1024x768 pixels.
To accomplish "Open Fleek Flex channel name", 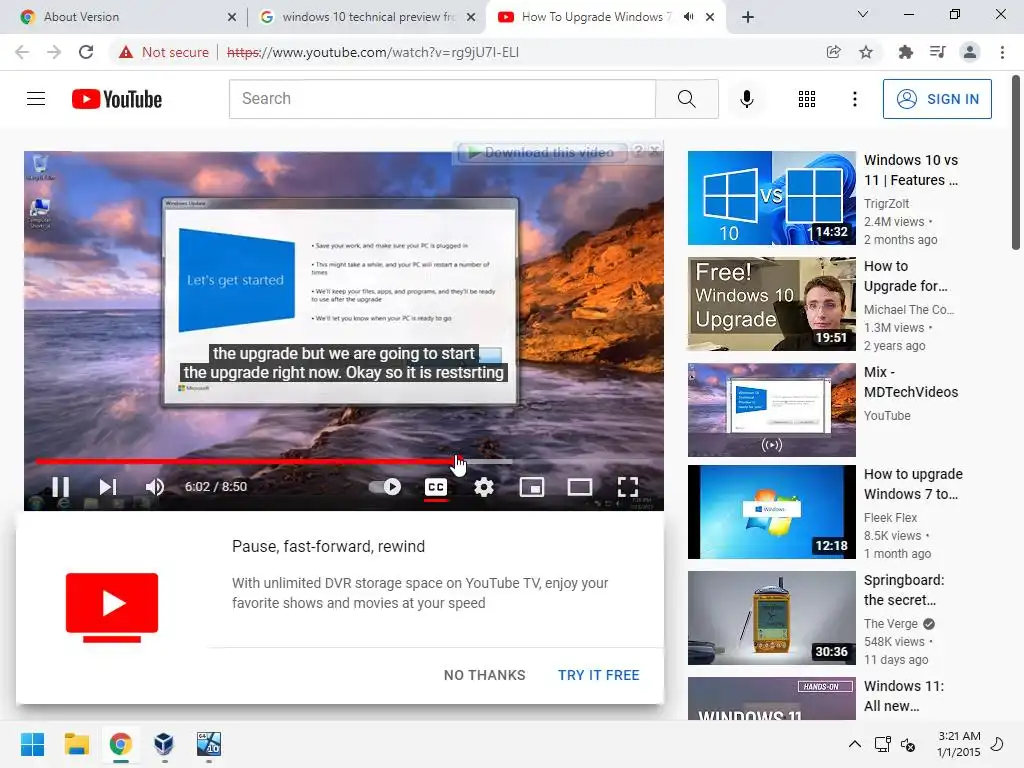I will 890,517.
